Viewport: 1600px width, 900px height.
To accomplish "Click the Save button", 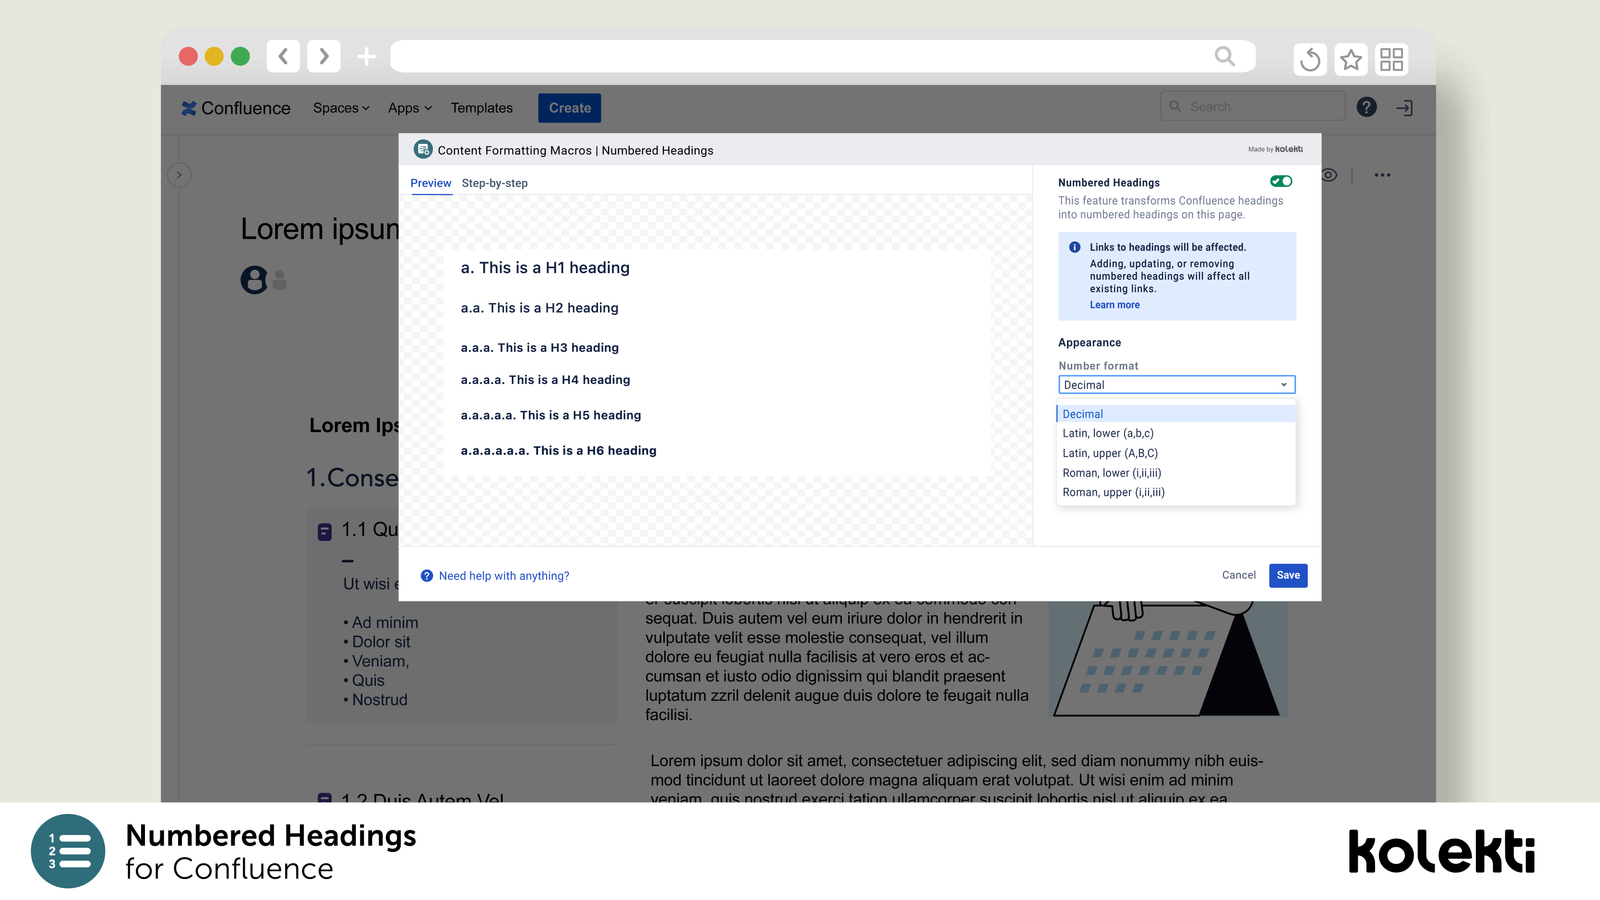I will coord(1288,575).
